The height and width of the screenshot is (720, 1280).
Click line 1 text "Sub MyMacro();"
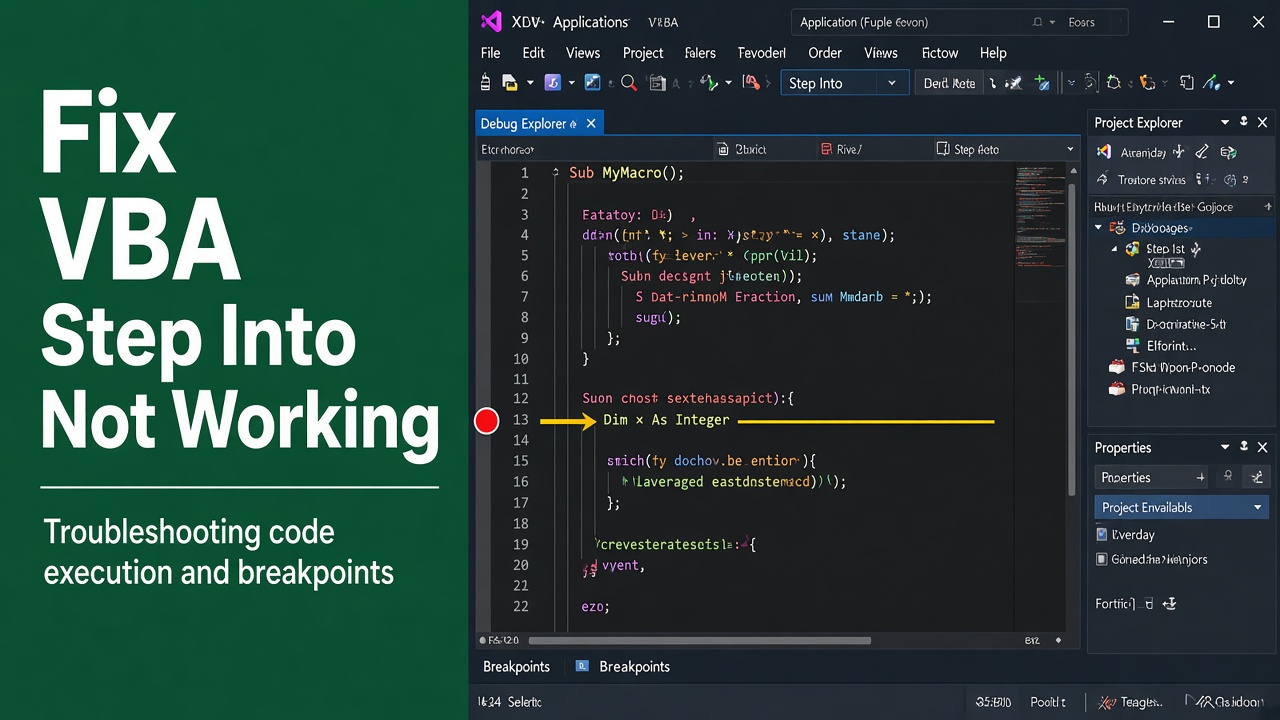(x=626, y=173)
